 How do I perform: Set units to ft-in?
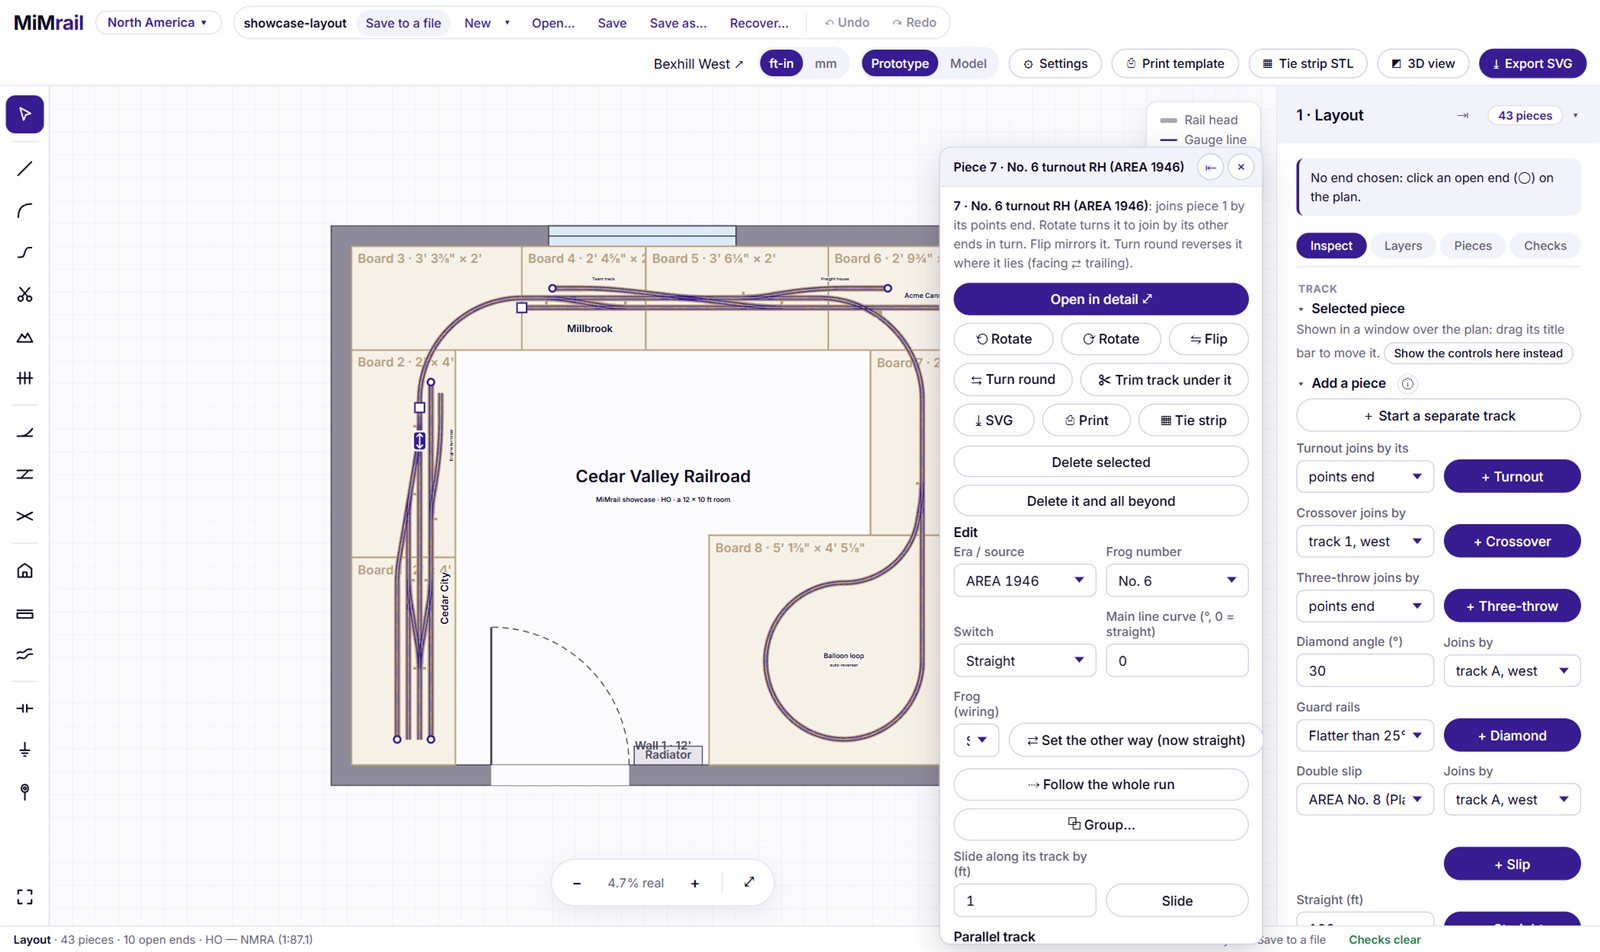click(x=781, y=64)
